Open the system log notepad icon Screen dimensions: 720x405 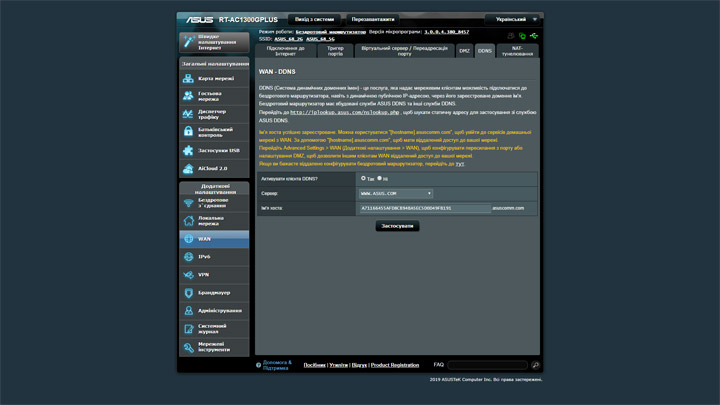pyautogui.click(x=188, y=329)
